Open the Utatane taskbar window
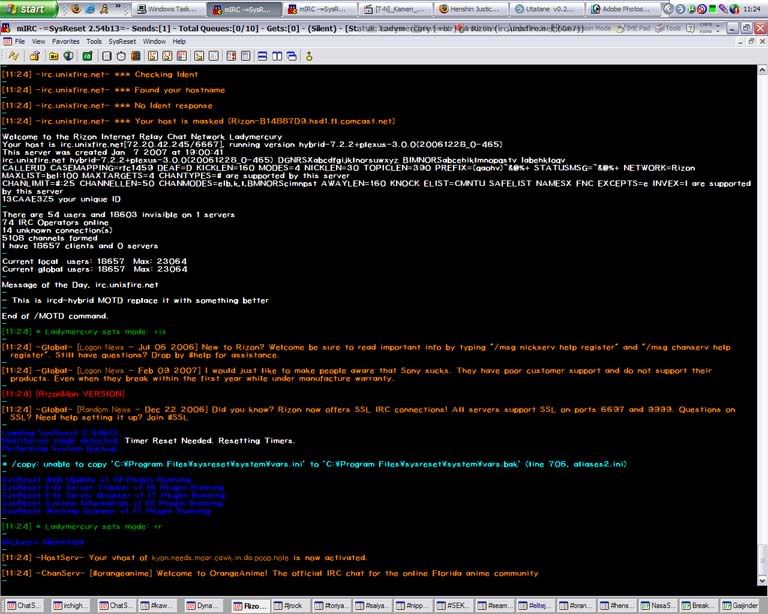 545,8
